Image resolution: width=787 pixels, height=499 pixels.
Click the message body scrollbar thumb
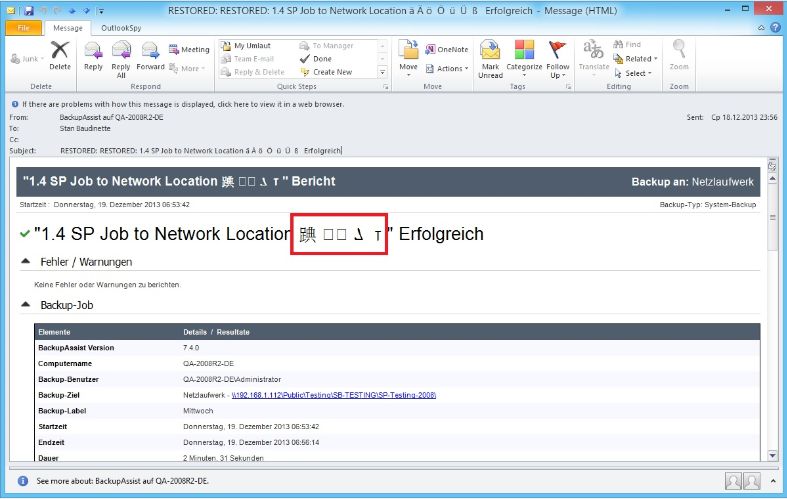(772, 217)
